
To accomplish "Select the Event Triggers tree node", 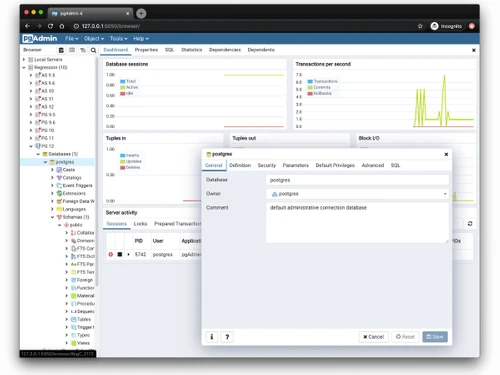I will pos(77,185).
